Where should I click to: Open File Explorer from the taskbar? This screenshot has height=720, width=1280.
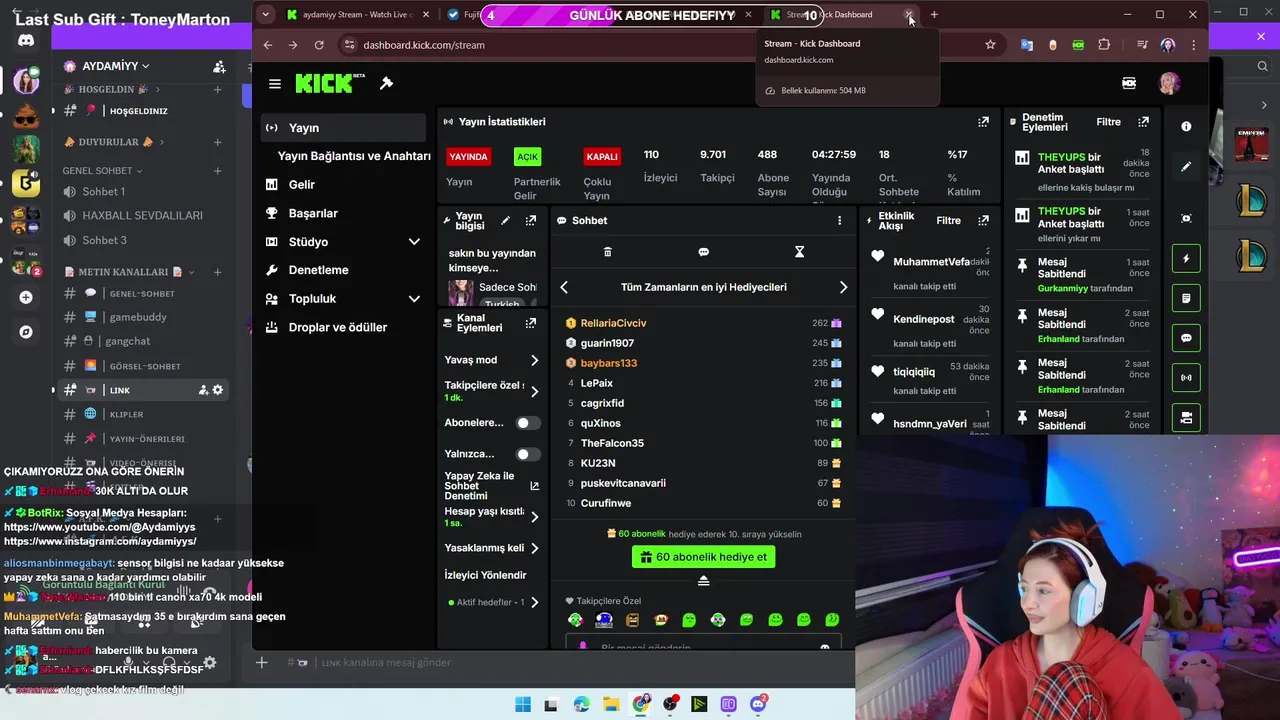click(x=611, y=705)
